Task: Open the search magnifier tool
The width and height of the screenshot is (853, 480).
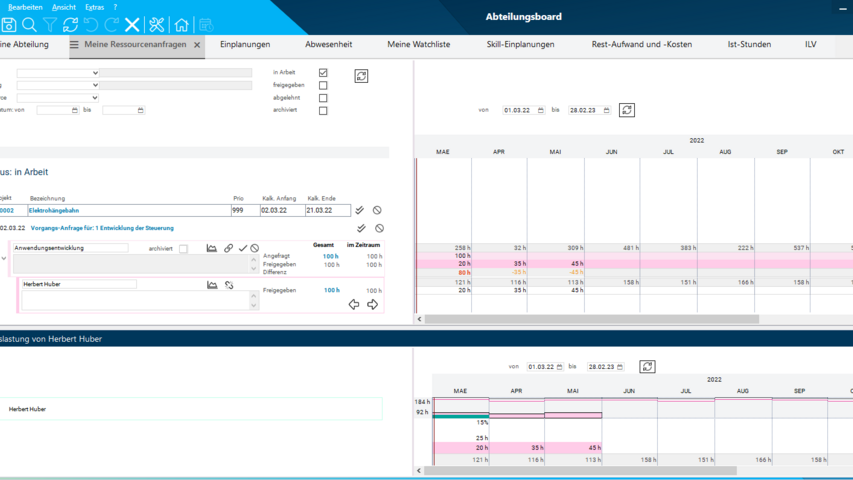Action: pyautogui.click(x=29, y=25)
